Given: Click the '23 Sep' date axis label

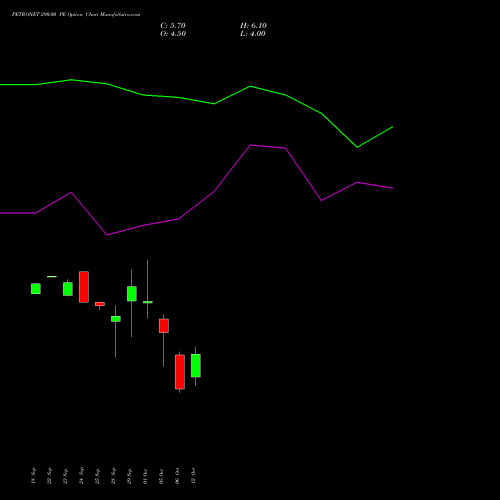Looking at the screenshot, I should point(65,476).
